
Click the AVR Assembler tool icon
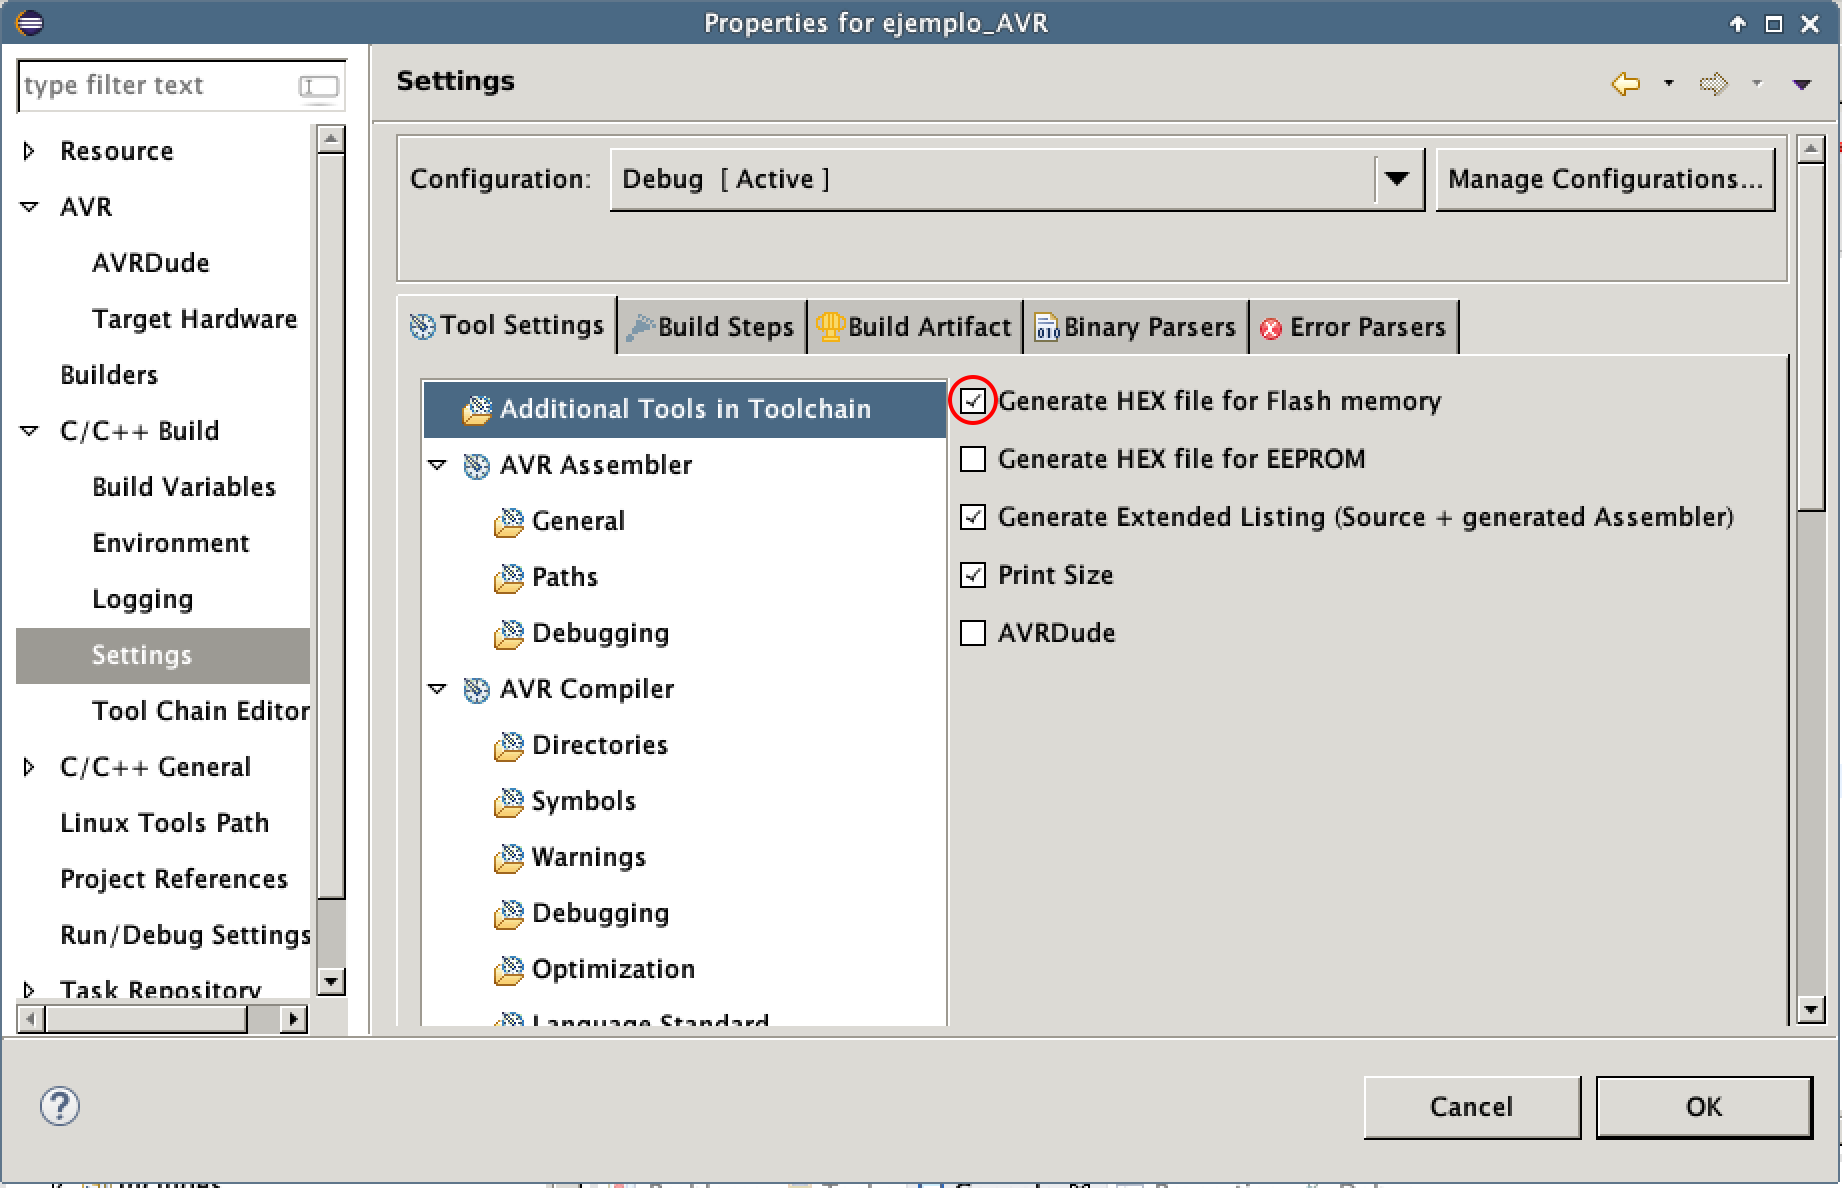click(x=477, y=466)
